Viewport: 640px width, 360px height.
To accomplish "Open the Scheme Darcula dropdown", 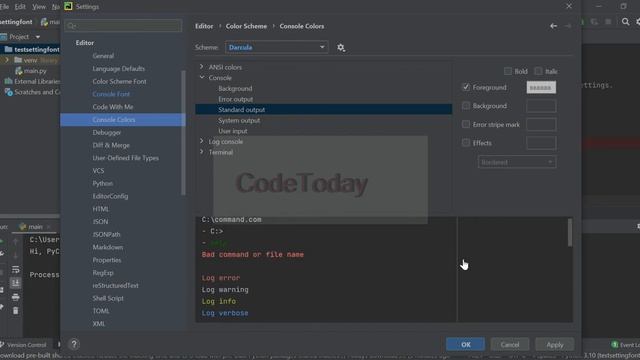I will pos(276,47).
